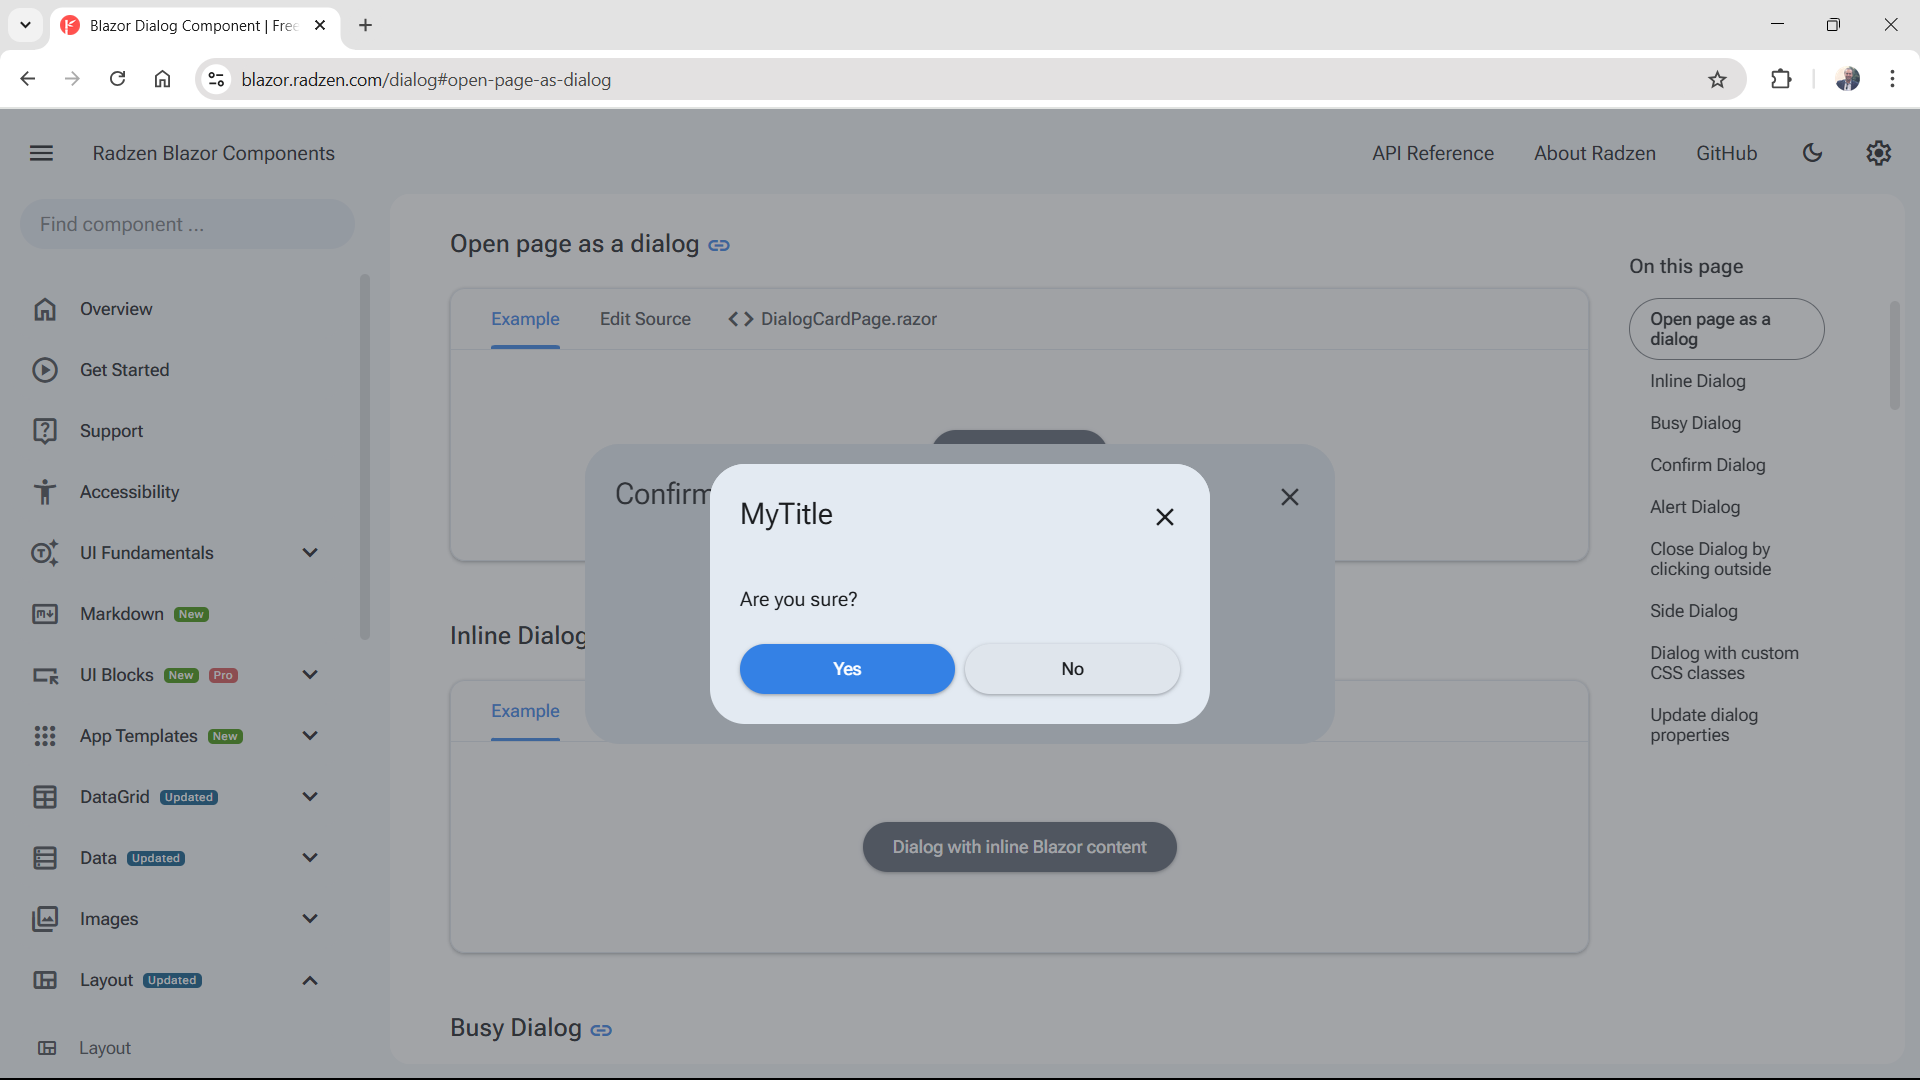Screen dimensions: 1920x1080
Task: Select the Edit Source tab
Action: pyautogui.click(x=645, y=319)
